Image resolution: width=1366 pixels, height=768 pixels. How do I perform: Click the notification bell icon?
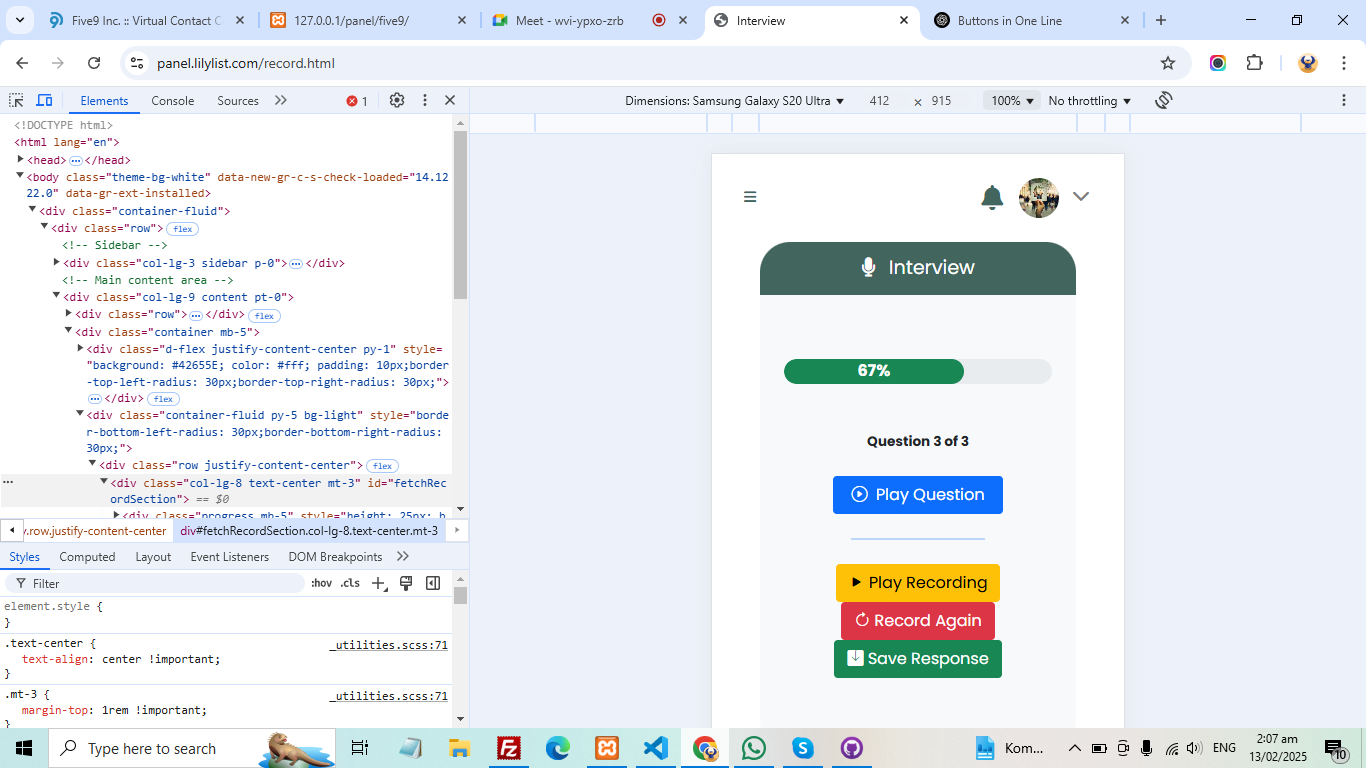point(992,198)
